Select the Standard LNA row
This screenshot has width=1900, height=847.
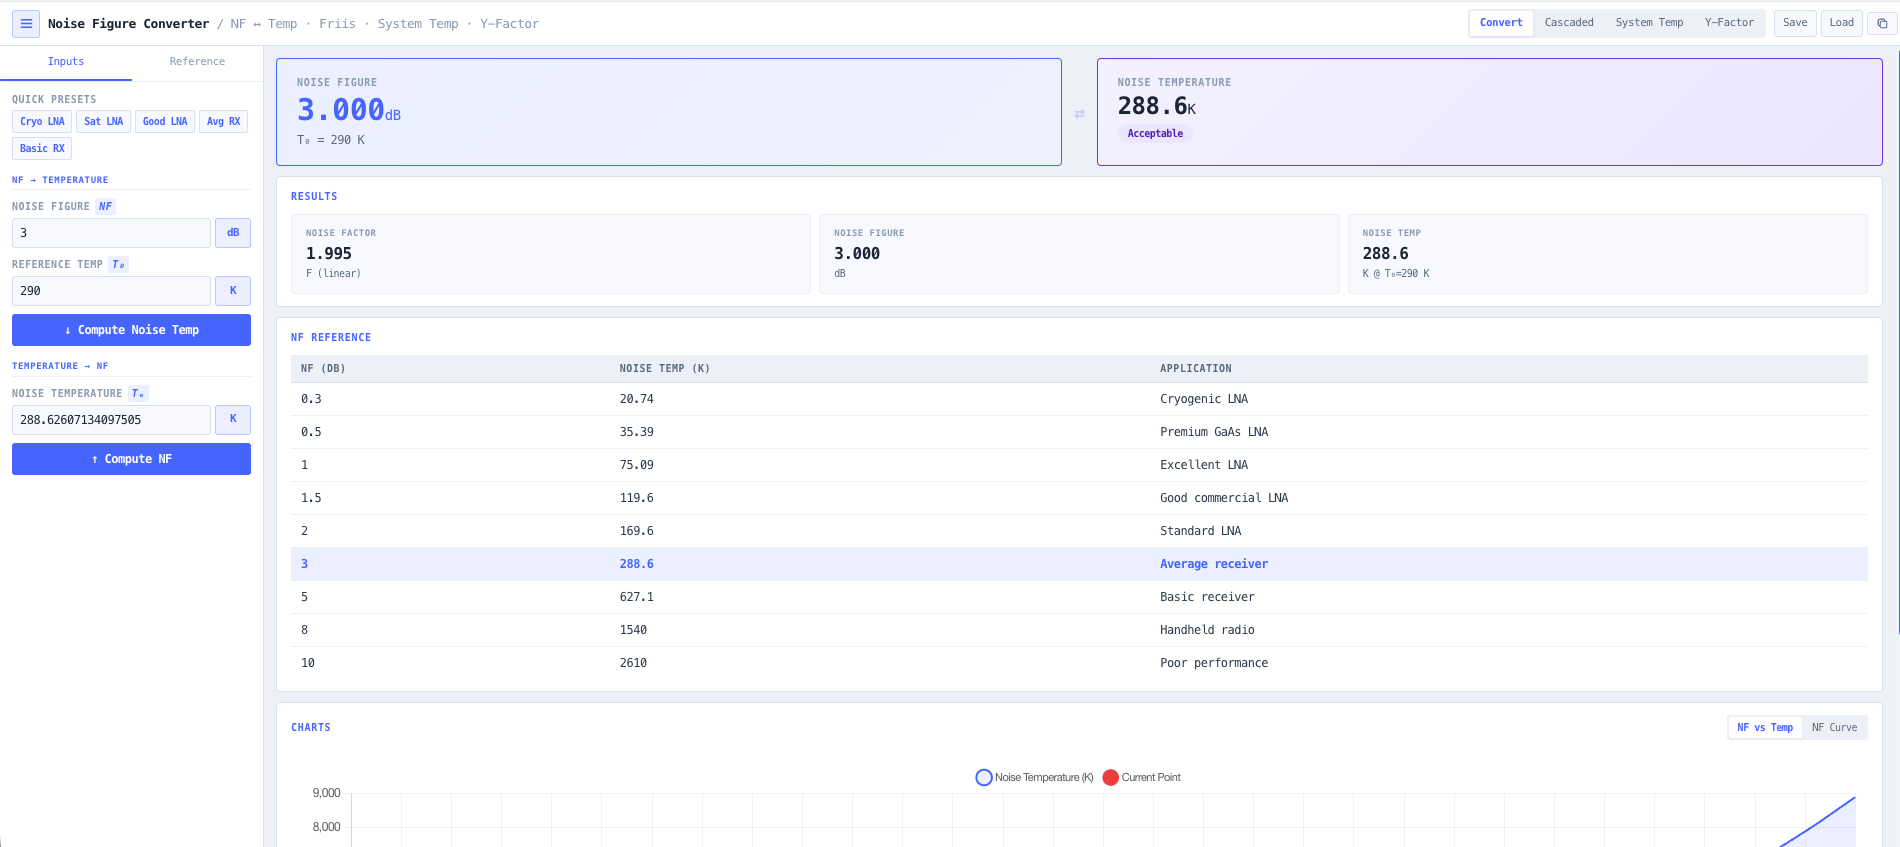(x=1079, y=531)
